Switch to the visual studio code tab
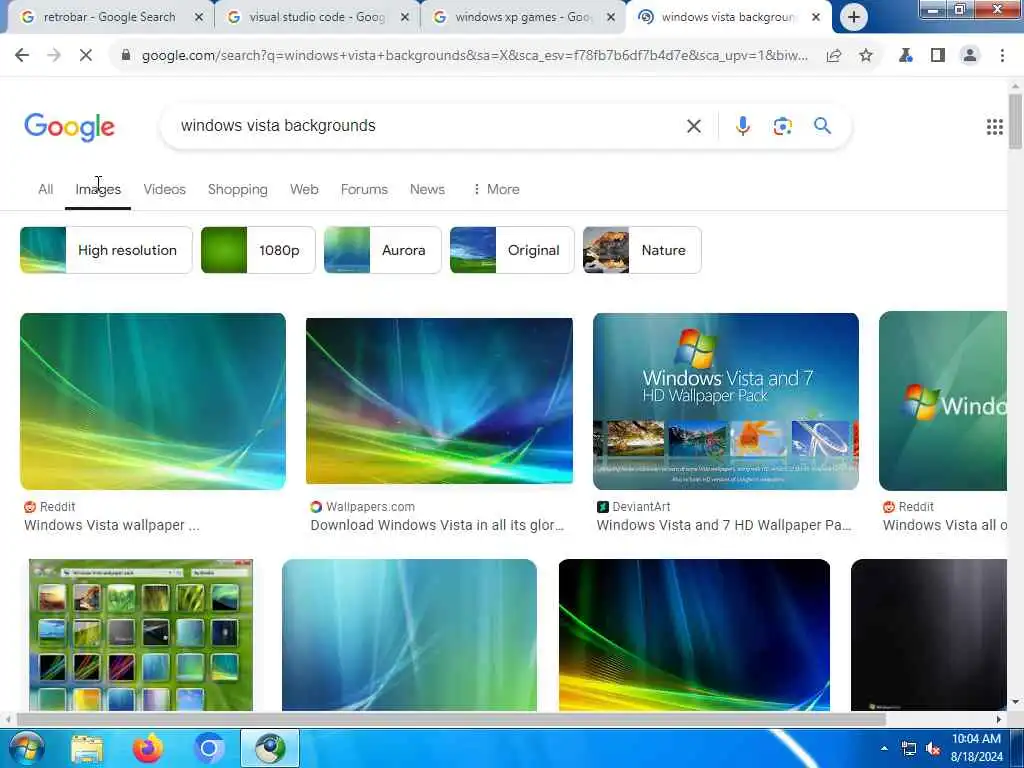The width and height of the screenshot is (1024, 768). coord(317,17)
